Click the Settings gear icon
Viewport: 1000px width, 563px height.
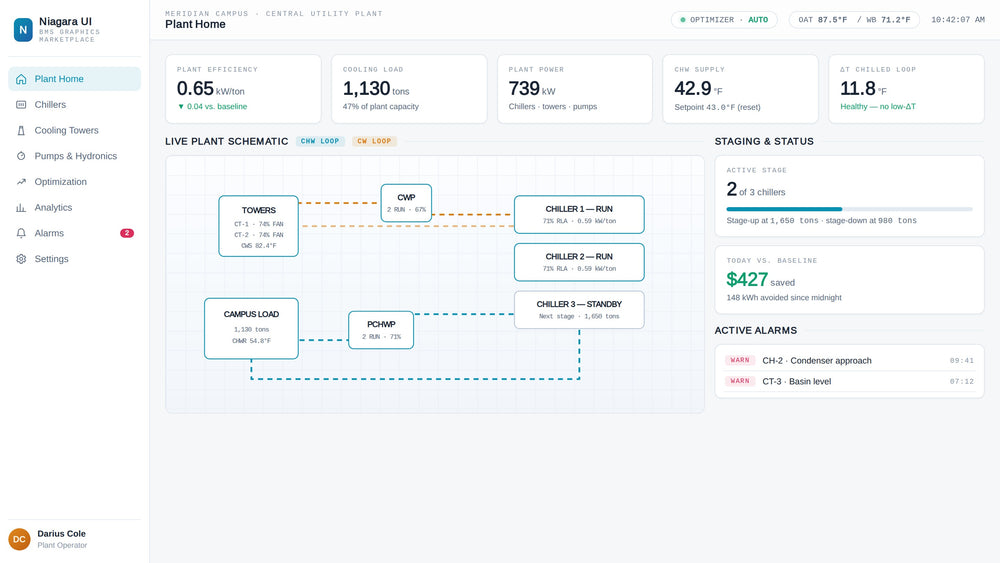[21, 259]
